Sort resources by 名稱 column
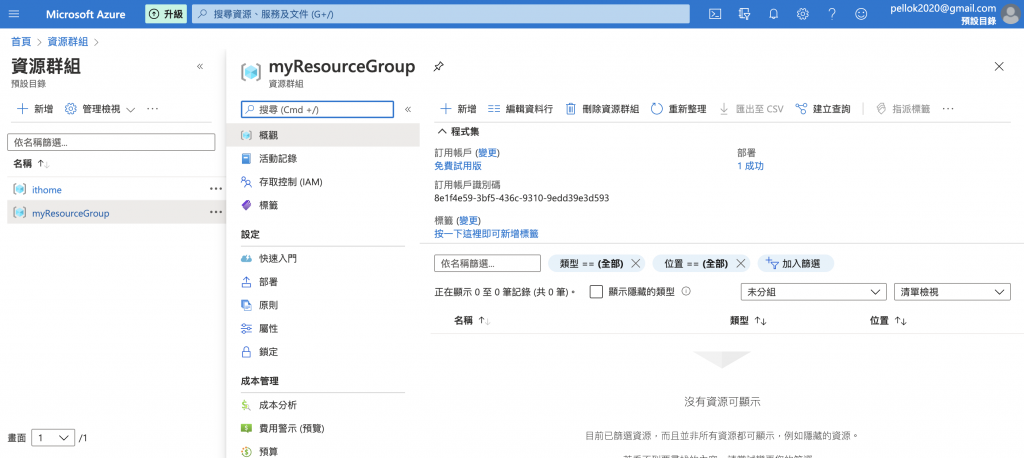Viewport: 1024px width, 458px height. click(x=472, y=321)
